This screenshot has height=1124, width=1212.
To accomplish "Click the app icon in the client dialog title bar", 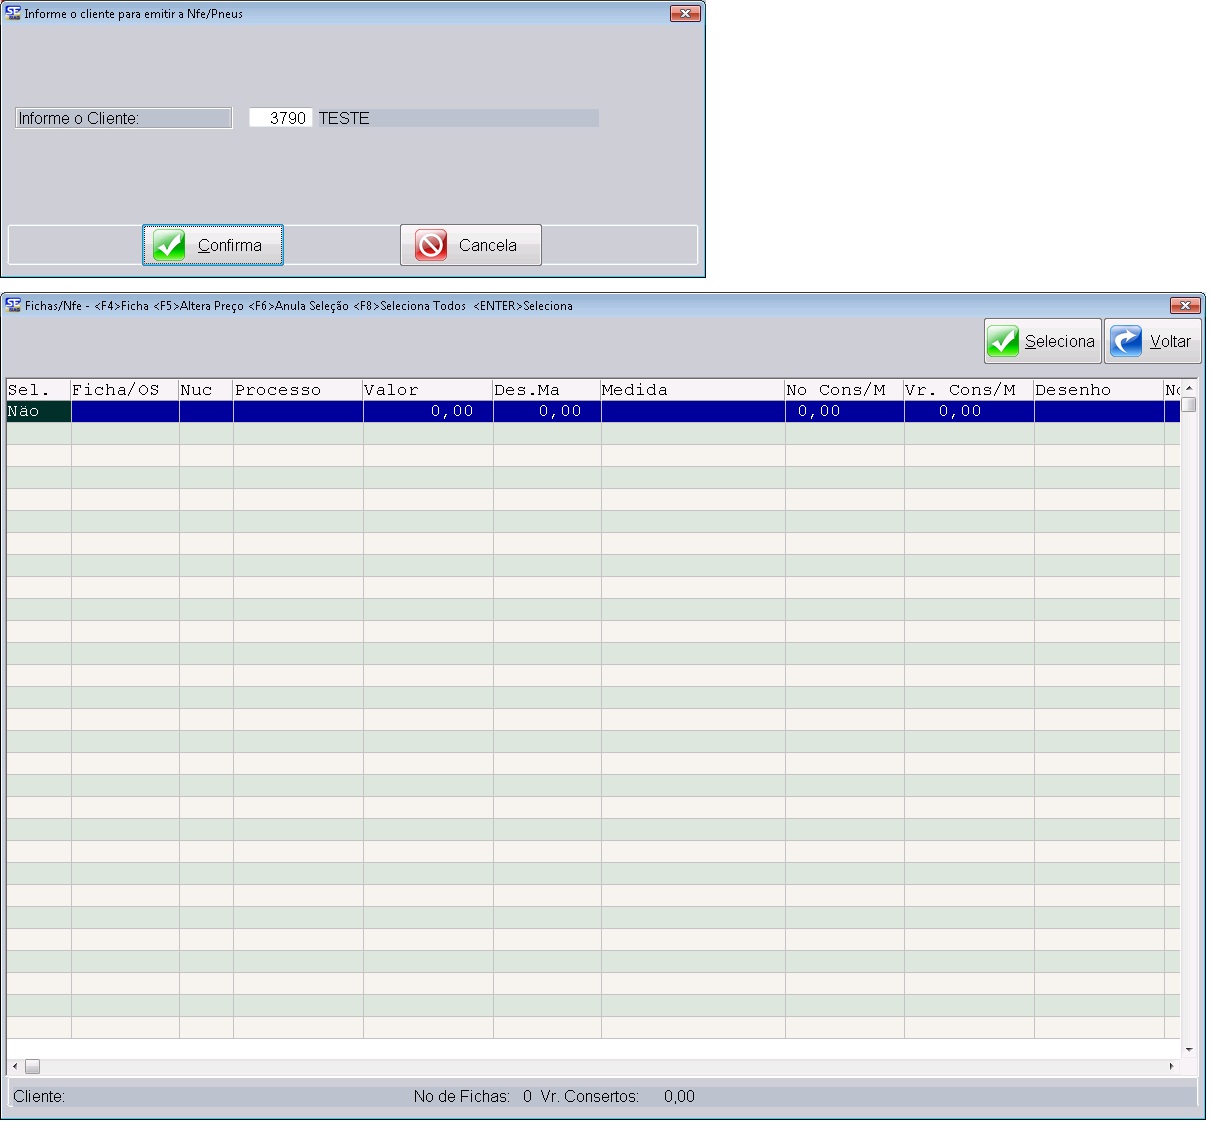I will [x=13, y=13].
